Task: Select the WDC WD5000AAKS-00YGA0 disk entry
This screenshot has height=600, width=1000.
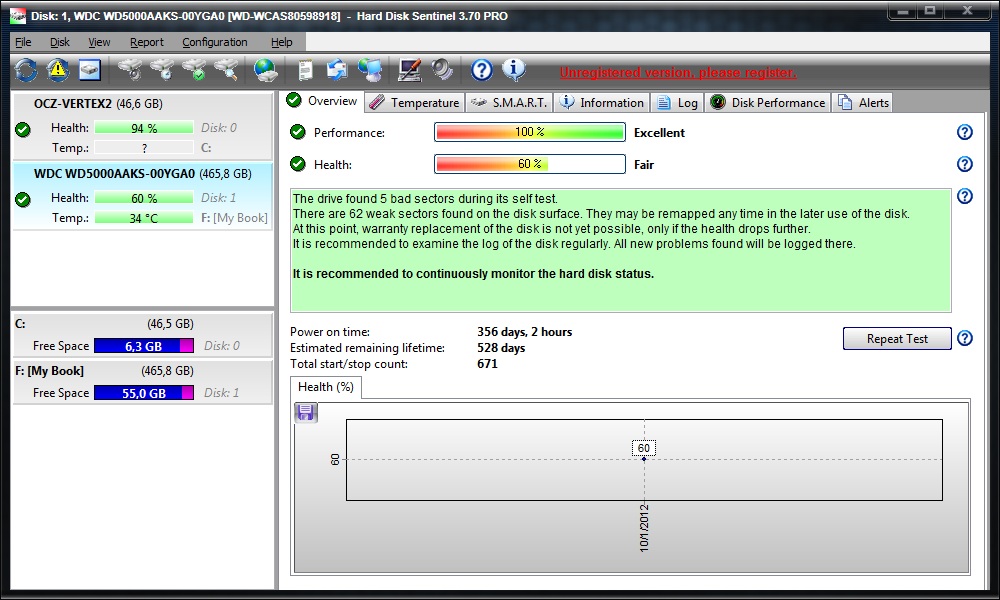Action: (x=142, y=196)
